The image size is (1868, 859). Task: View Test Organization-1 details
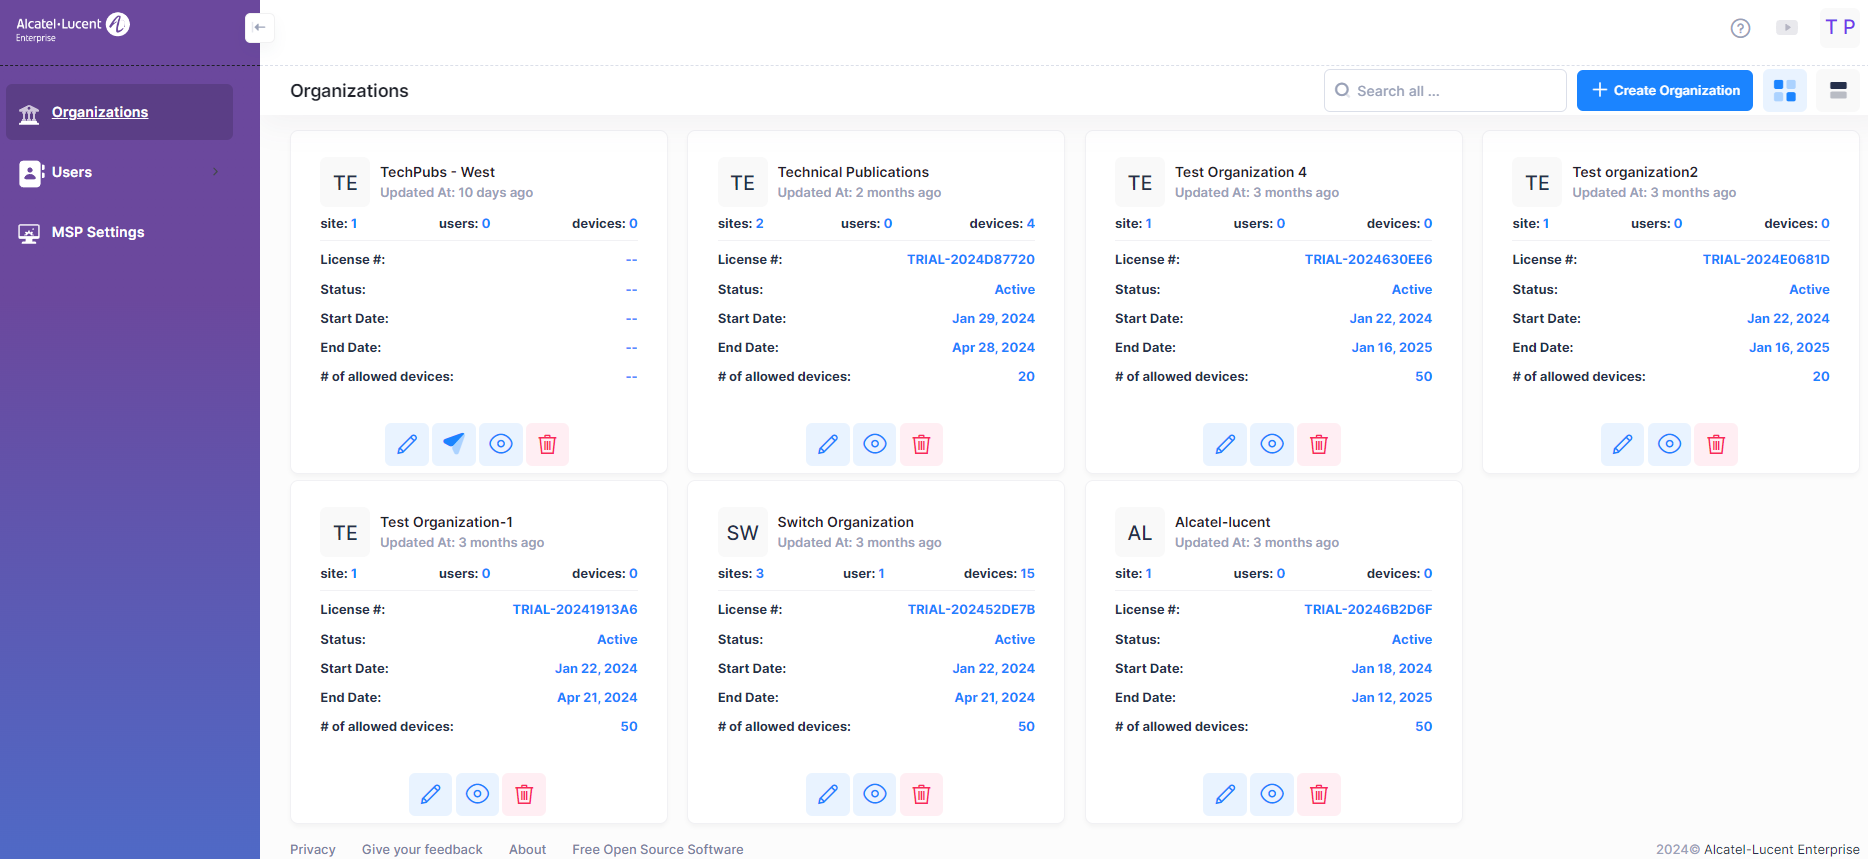(478, 794)
